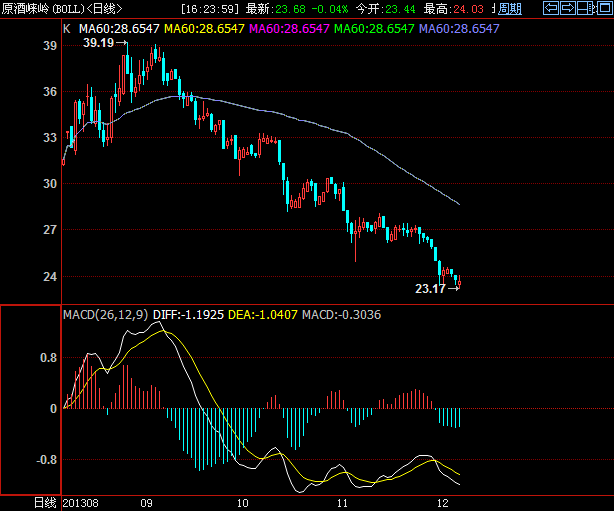
Task: Click the 39 price axis label
Action: coord(50,46)
